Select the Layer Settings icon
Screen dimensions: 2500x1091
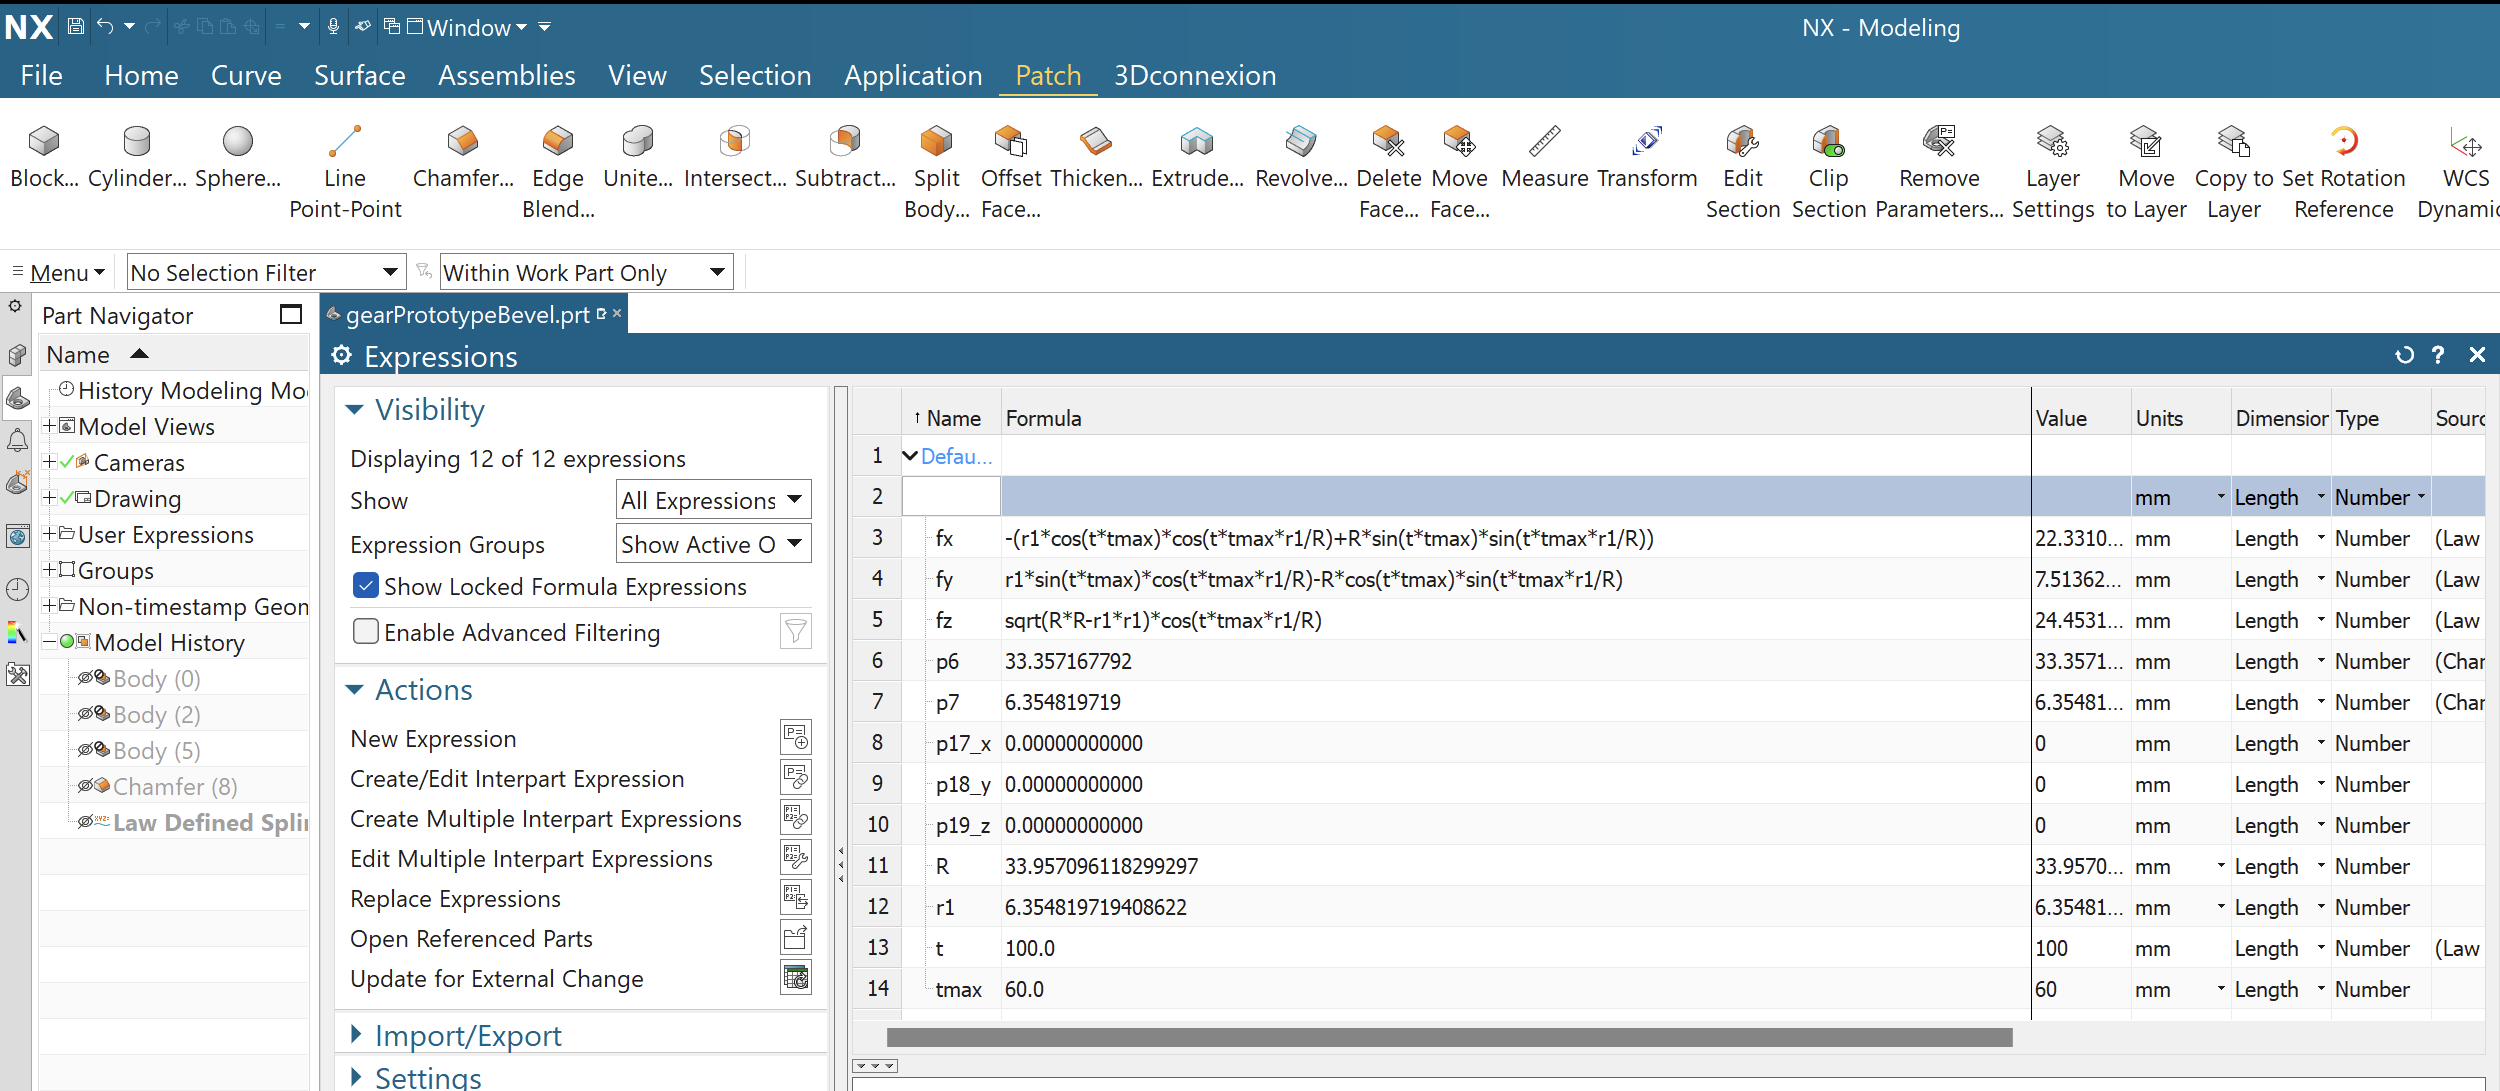2052,142
